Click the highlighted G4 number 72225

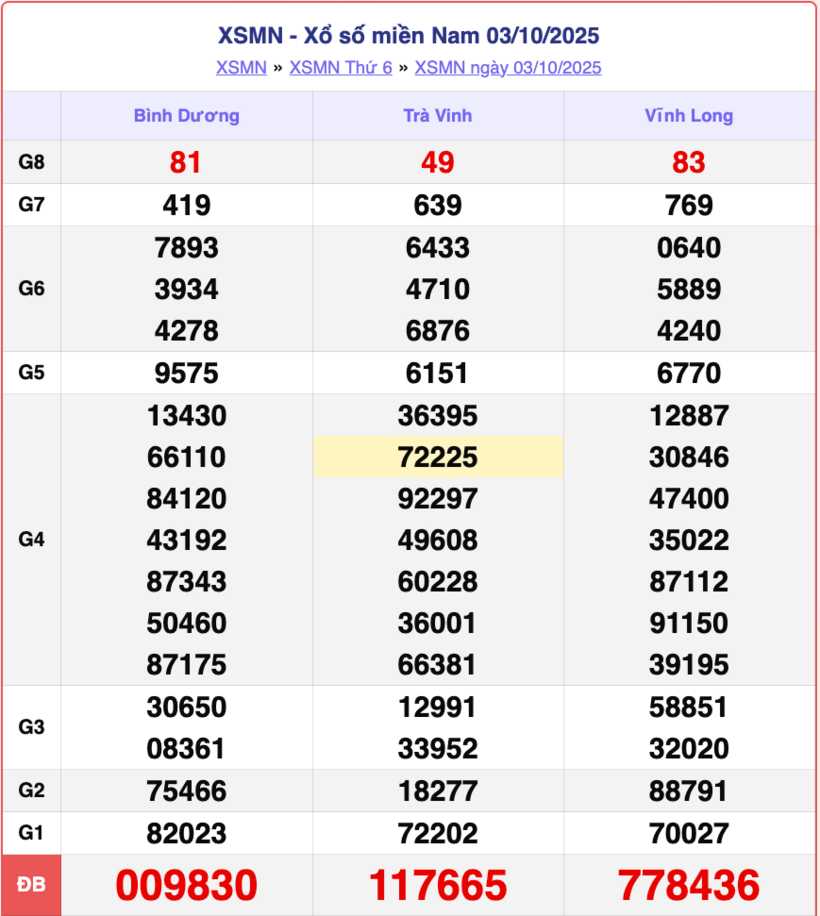click(x=438, y=457)
